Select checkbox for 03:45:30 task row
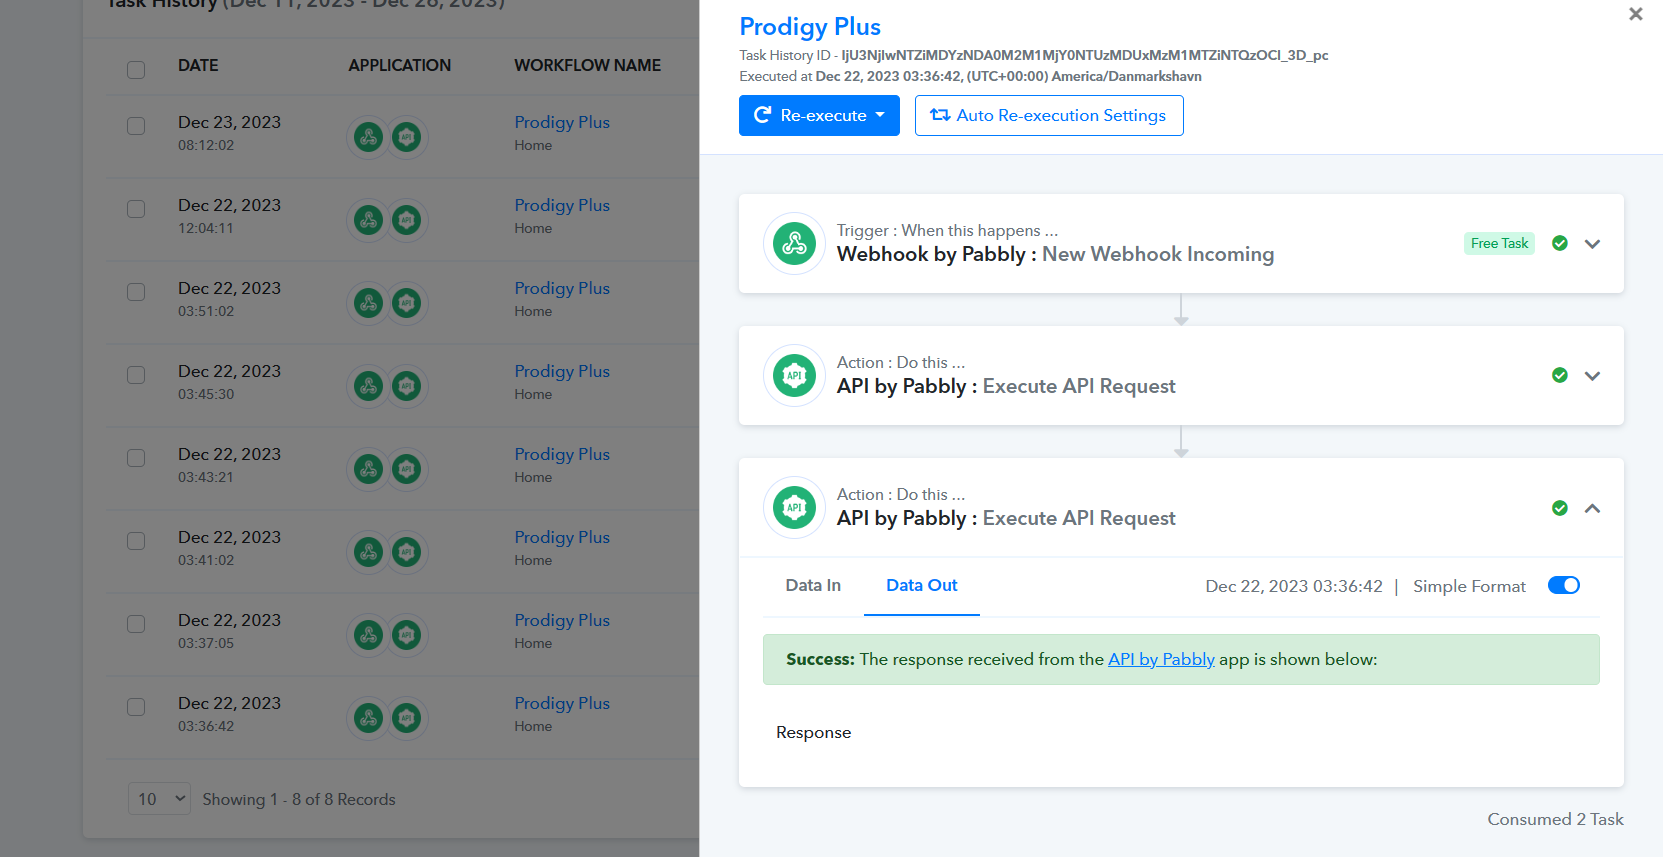The height and width of the screenshot is (857, 1663). (x=136, y=375)
